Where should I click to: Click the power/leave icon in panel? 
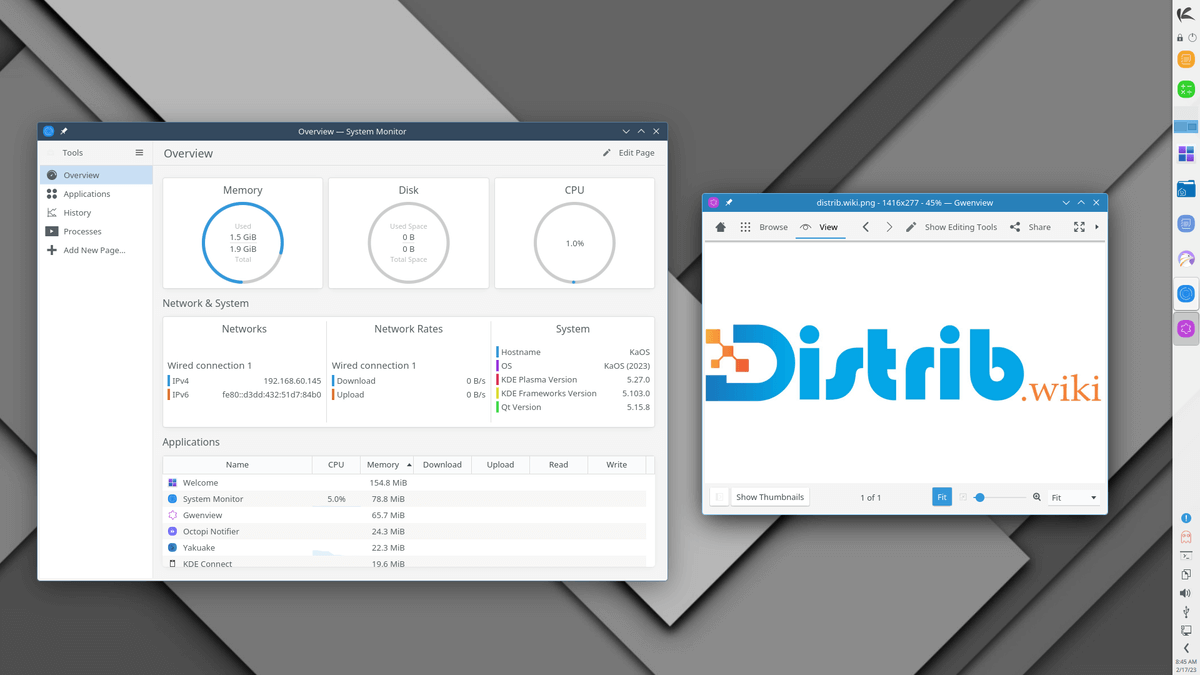pos(1192,38)
